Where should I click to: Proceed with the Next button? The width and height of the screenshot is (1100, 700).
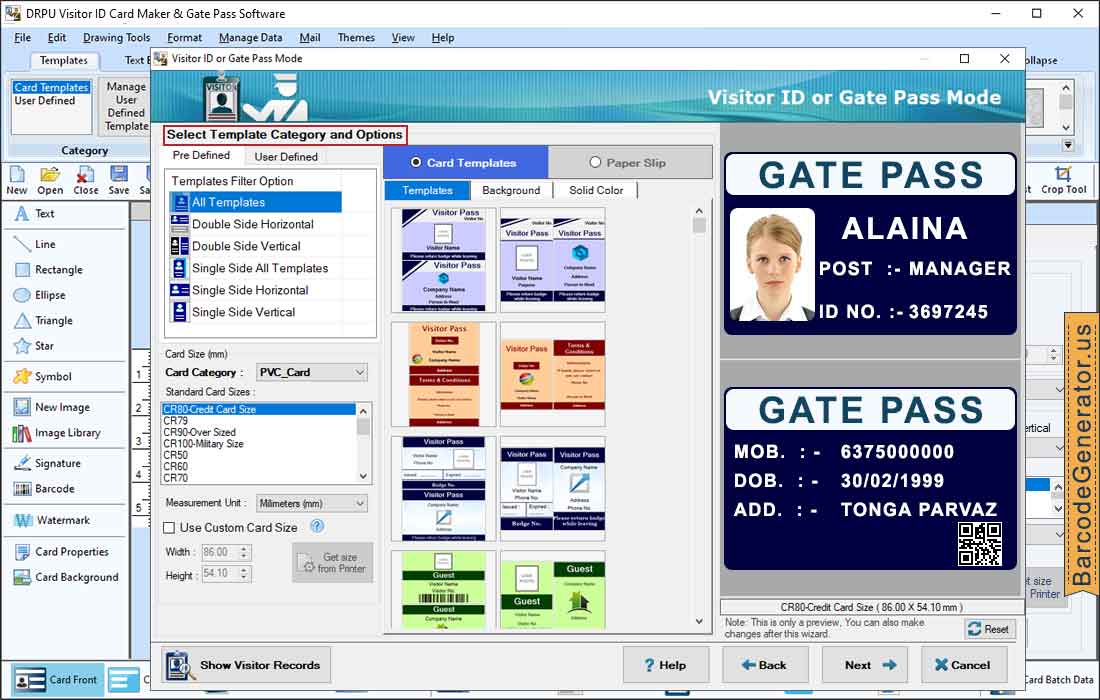(x=864, y=665)
